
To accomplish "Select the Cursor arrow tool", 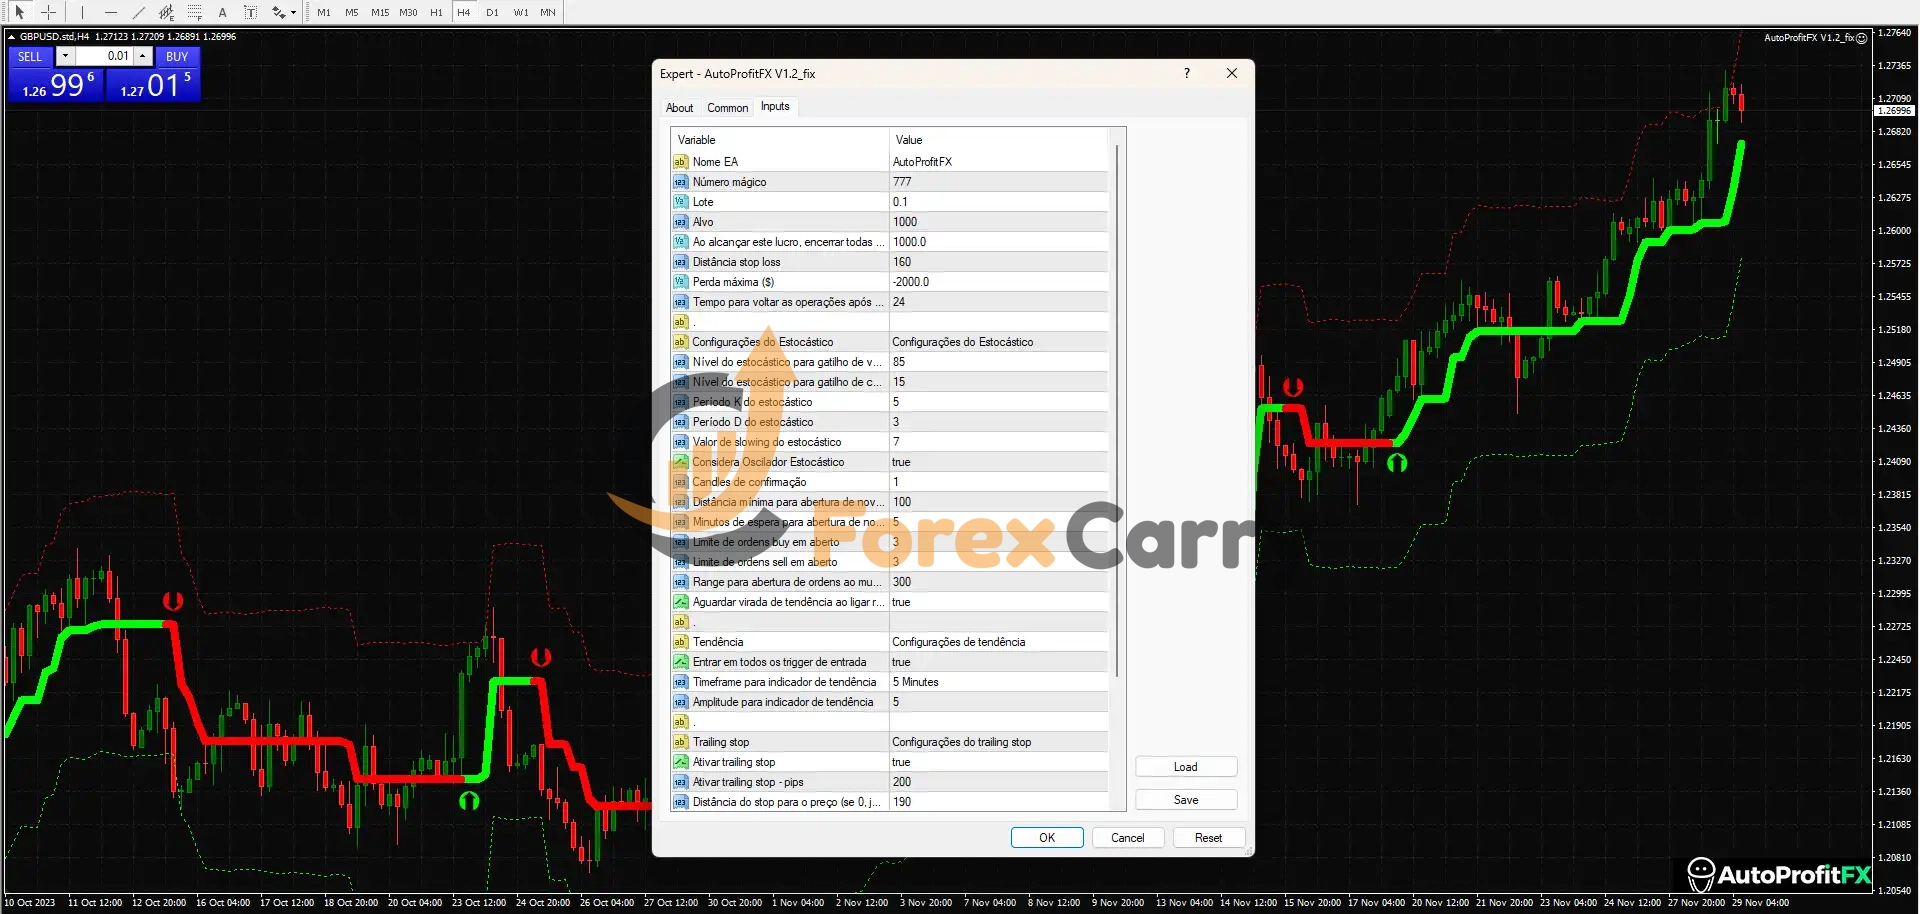I will pyautogui.click(x=19, y=12).
